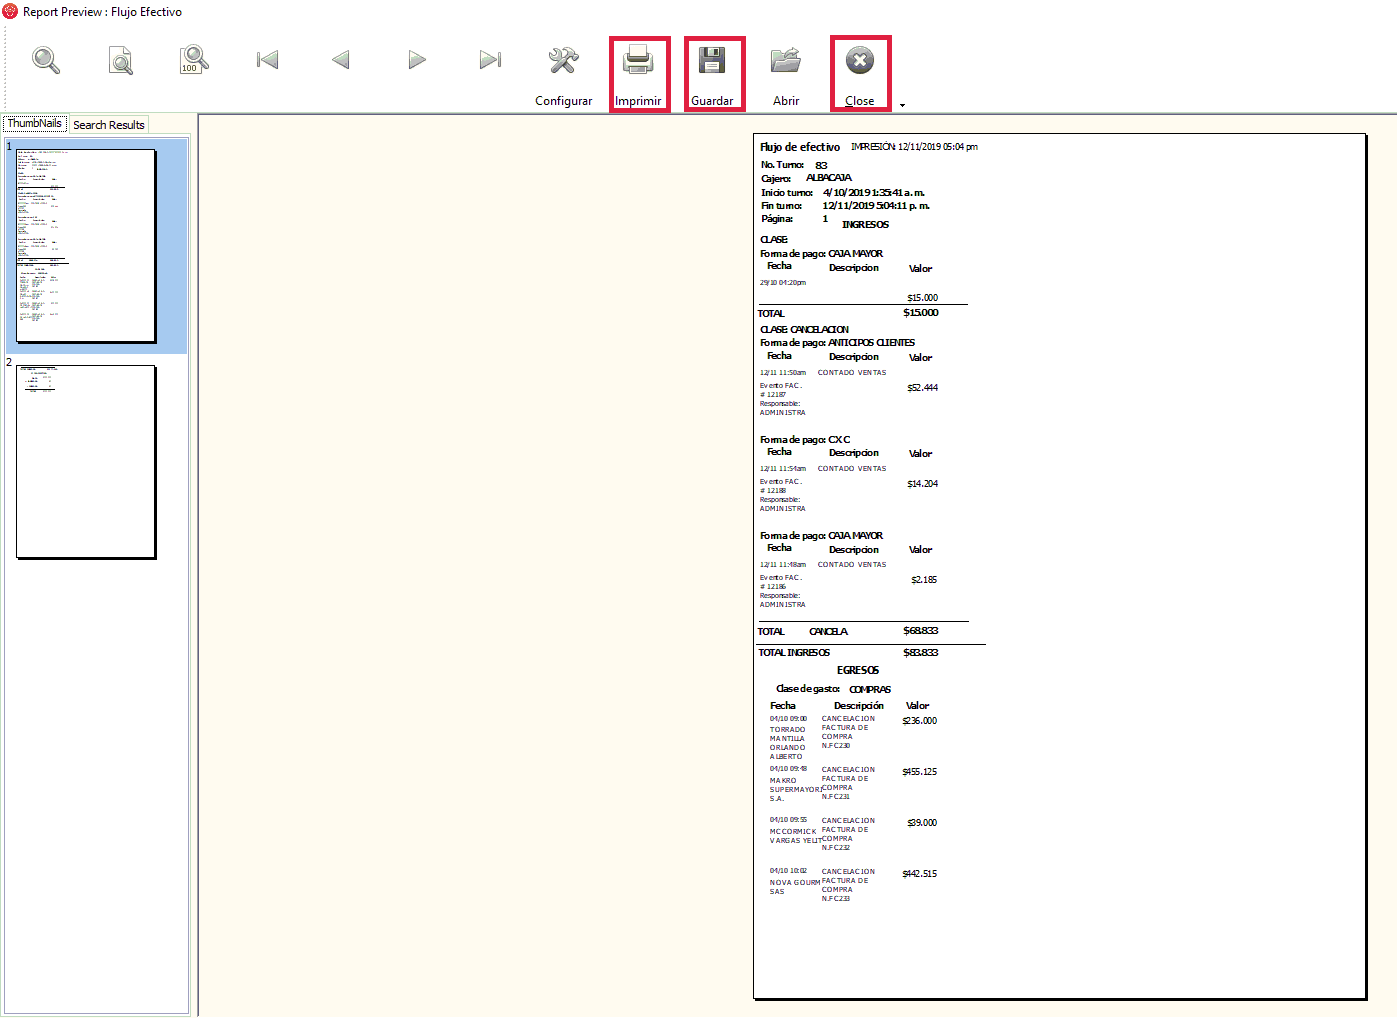Open the Search Results tab
Viewport: 1397px width, 1018px height.
point(109,125)
